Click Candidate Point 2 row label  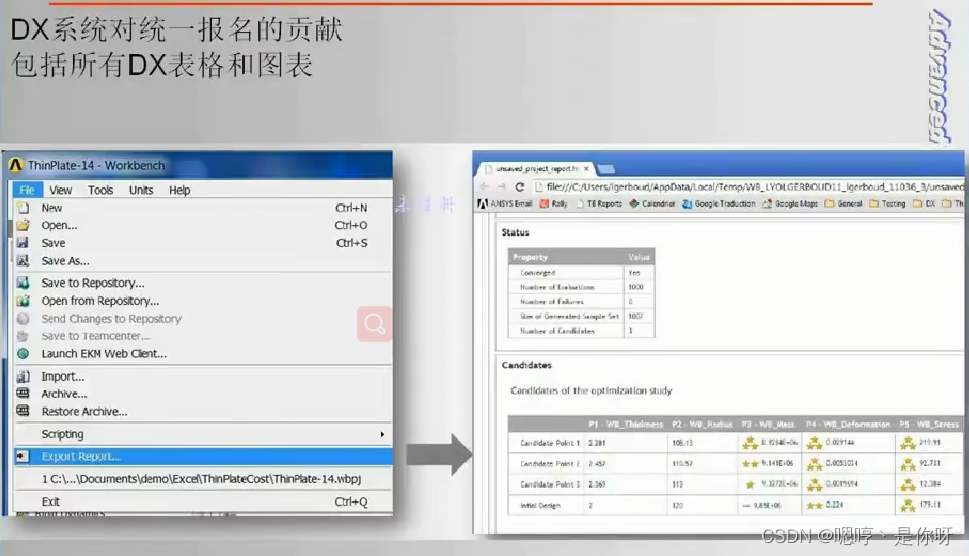click(x=550, y=463)
